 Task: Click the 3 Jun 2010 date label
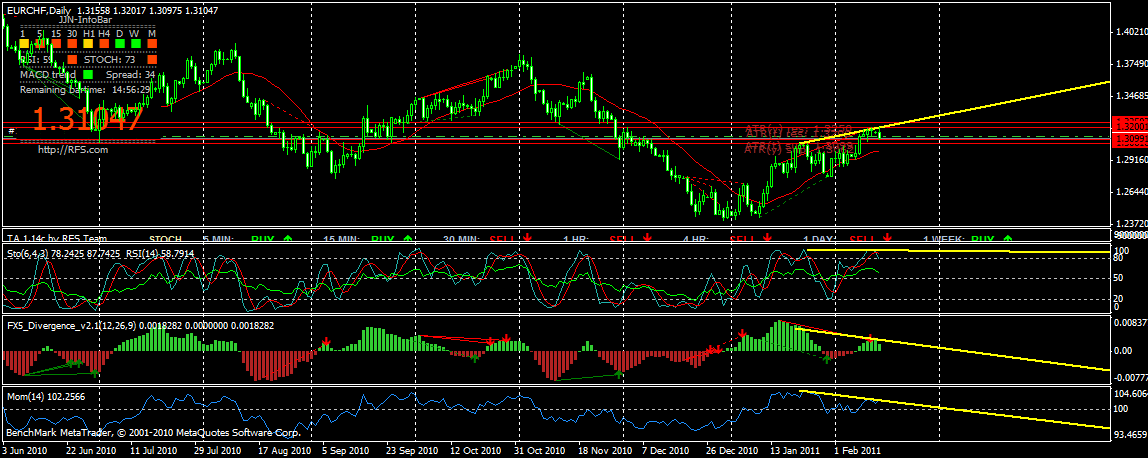(x=26, y=451)
